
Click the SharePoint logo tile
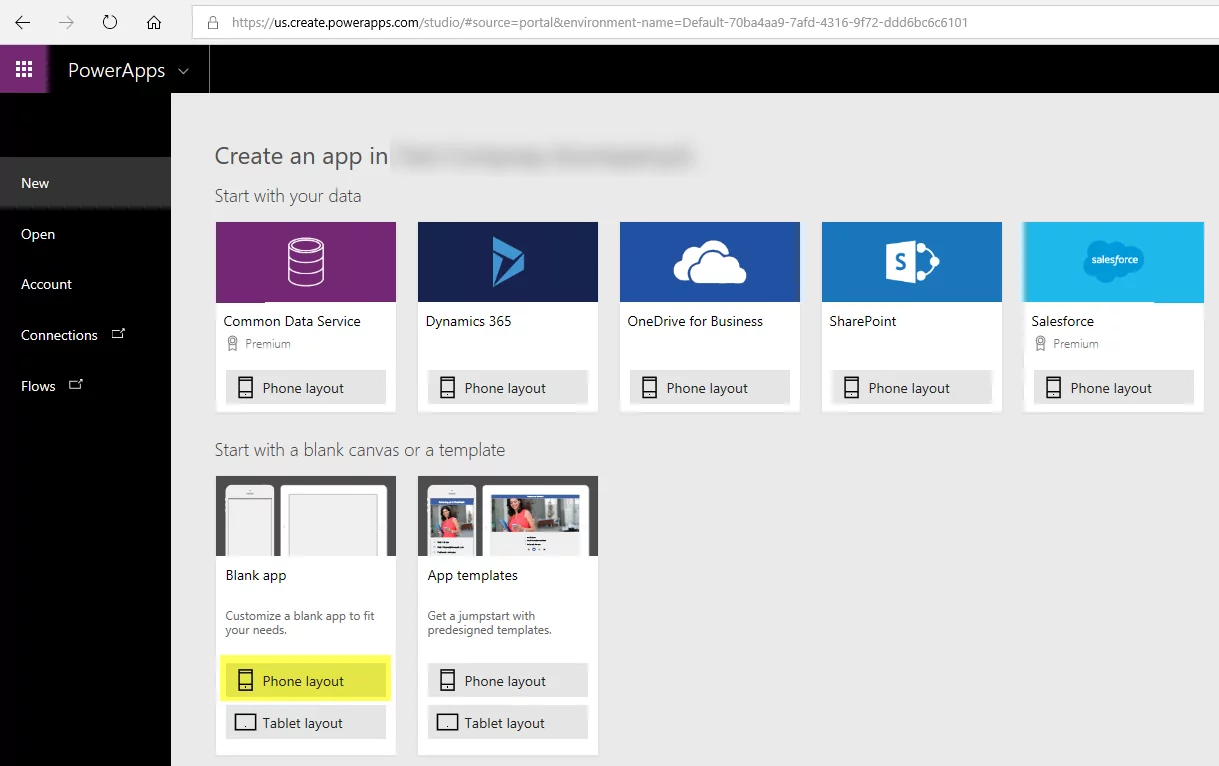912,262
